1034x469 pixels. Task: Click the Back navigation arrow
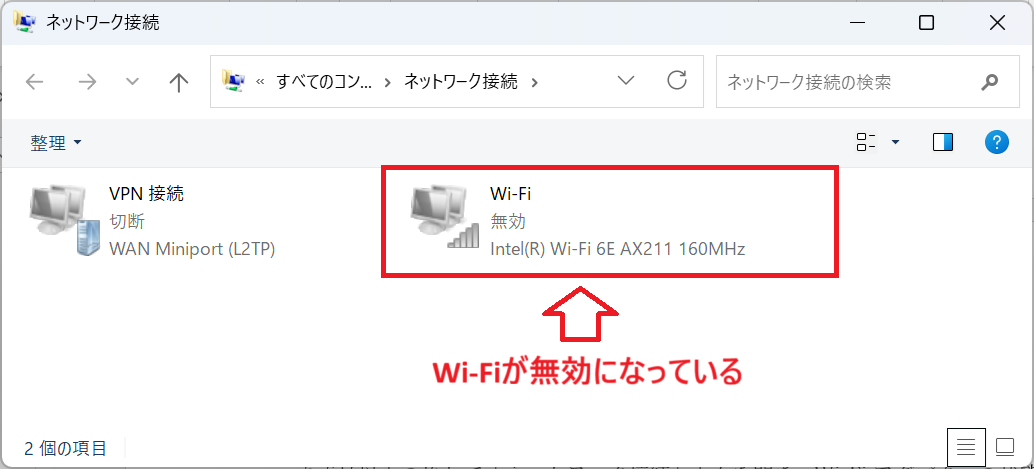(x=35, y=82)
